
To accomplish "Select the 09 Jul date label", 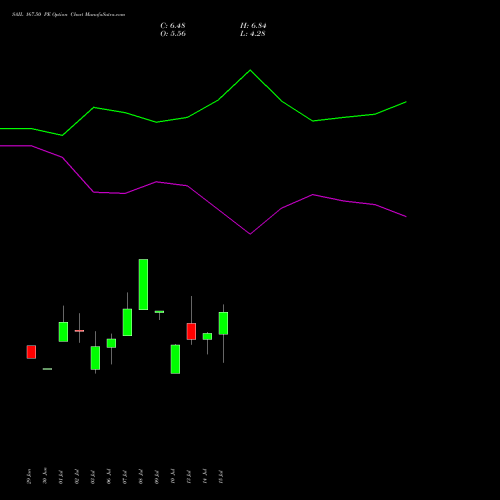I will [157, 477].
